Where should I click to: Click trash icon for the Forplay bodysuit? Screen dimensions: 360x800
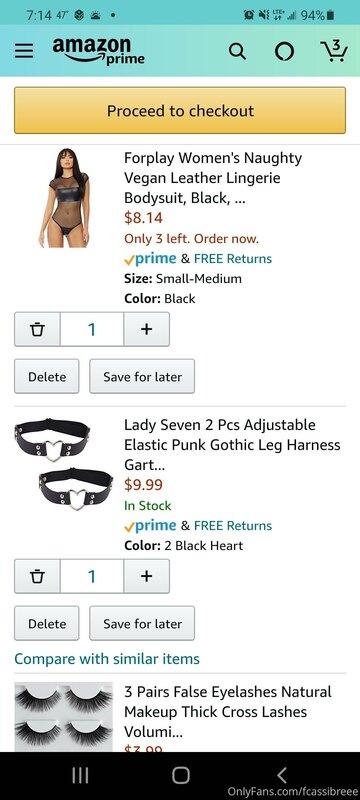[x=37, y=330]
